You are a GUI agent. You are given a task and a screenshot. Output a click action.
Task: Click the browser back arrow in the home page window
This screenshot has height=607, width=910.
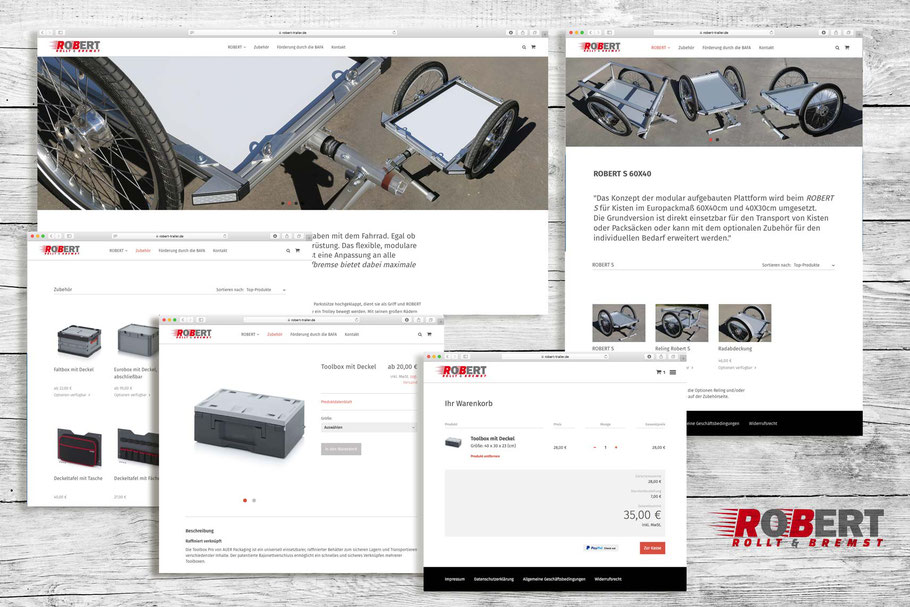pyautogui.click(x=42, y=33)
